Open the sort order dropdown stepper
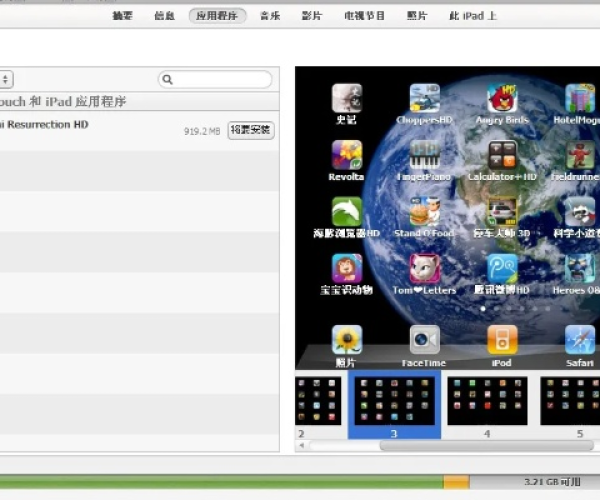The height and width of the screenshot is (500, 600). click(x=6, y=79)
